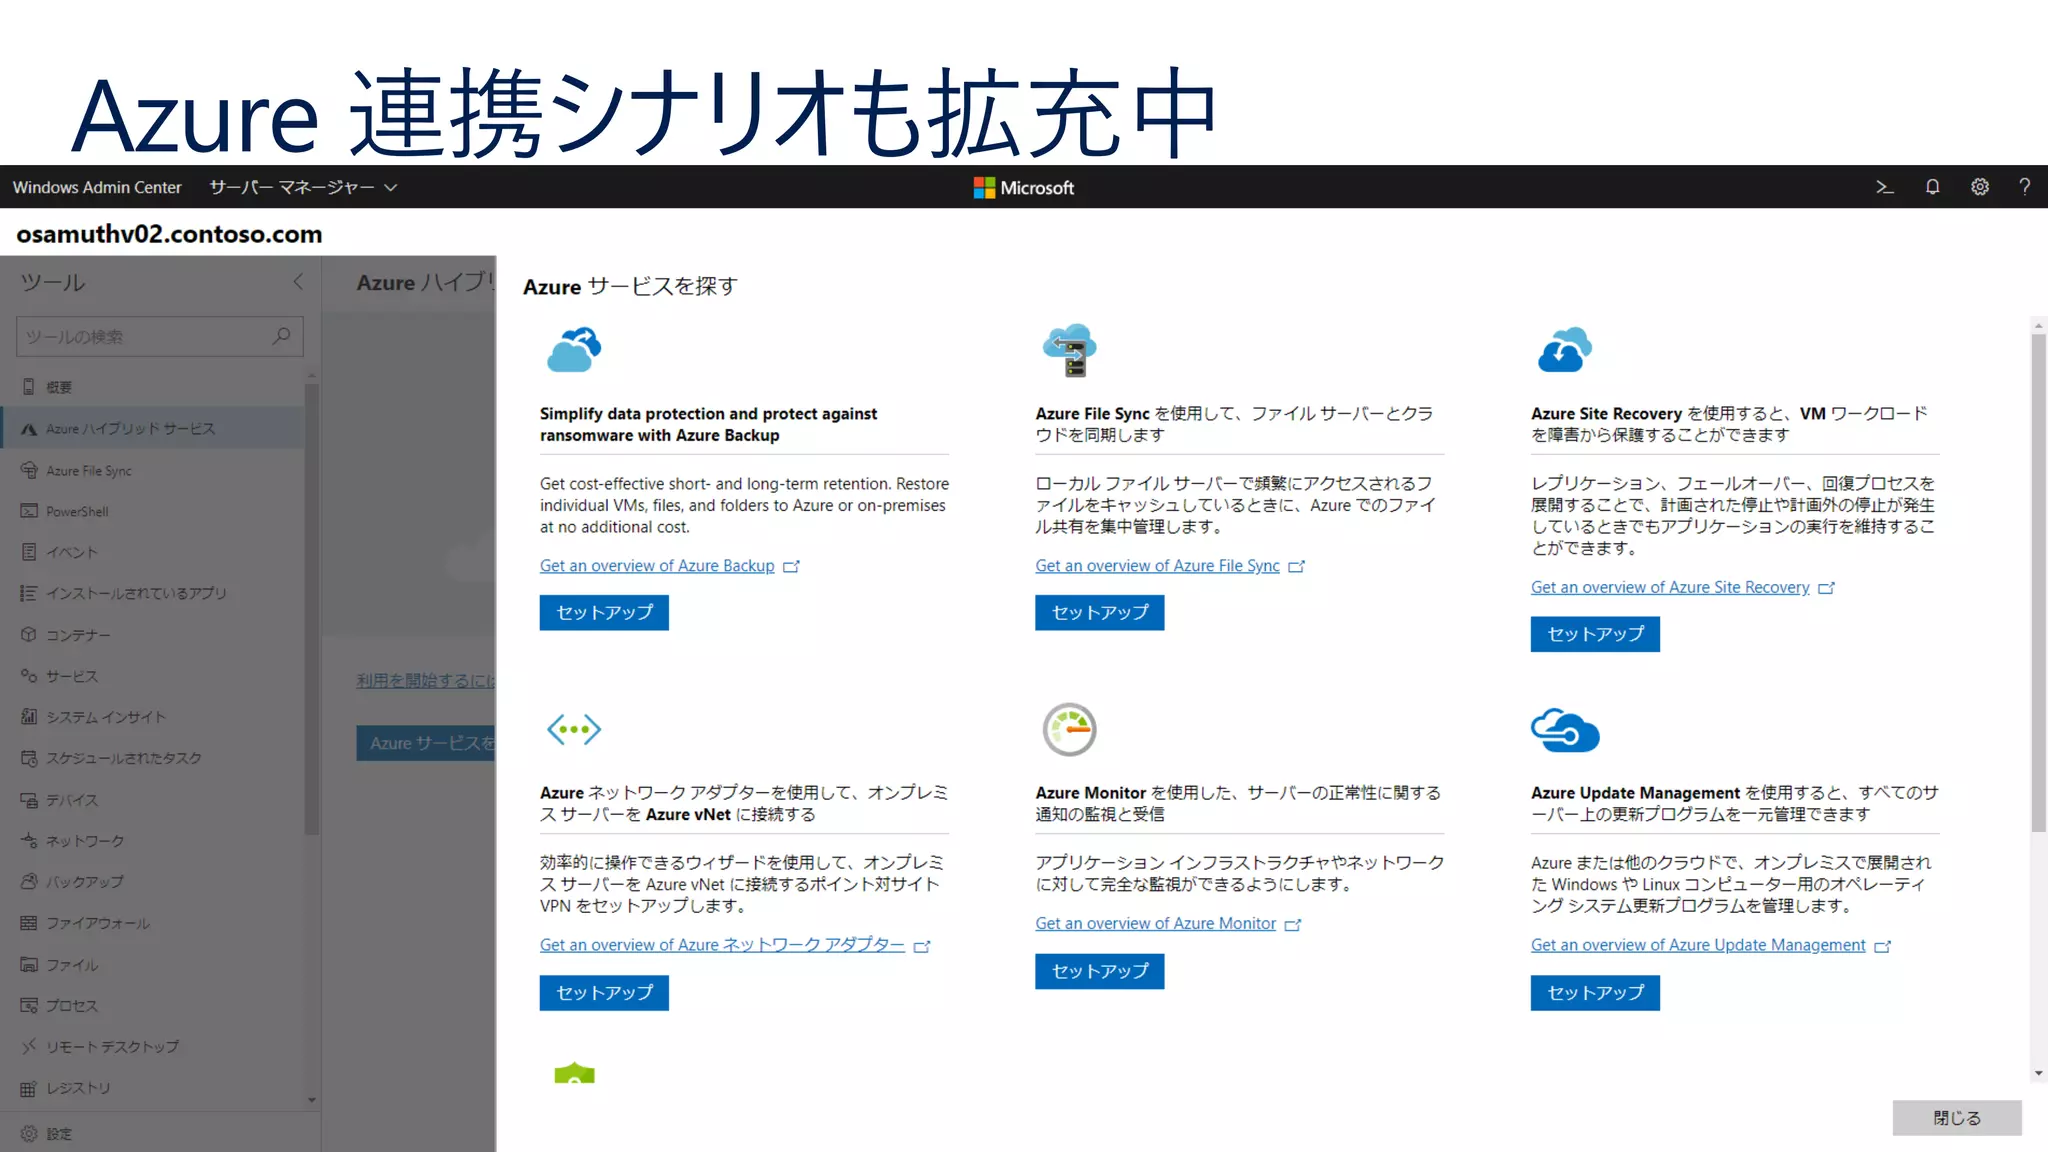Open ファイル tool in sidebar
2048x1152 pixels.
[x=152, y=965]
